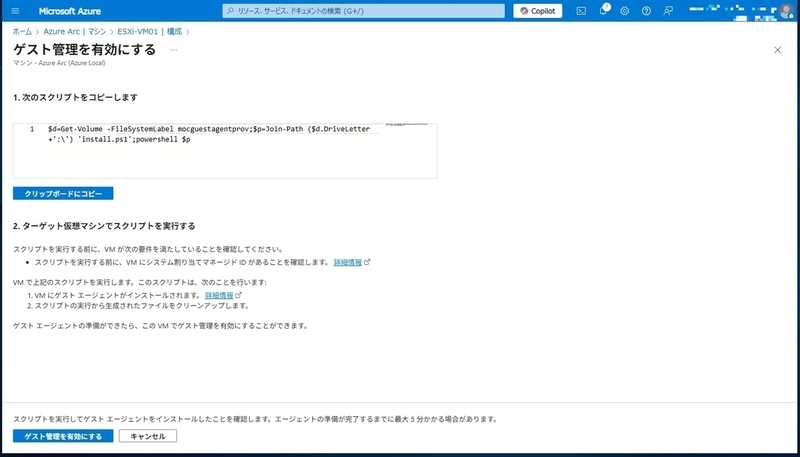Click external link icon after guest agent link
The height and width of the screenshot is (457, 800).
pos(238,295)
